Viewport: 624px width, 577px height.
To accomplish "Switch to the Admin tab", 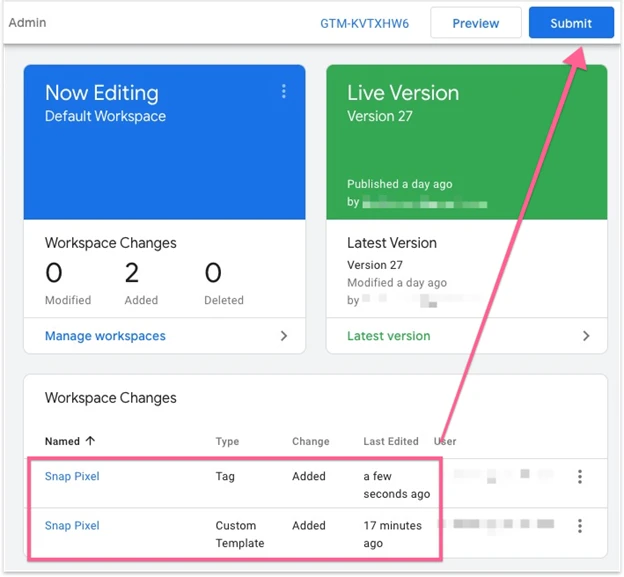I will pyautogui.click(x=27, y=22).
